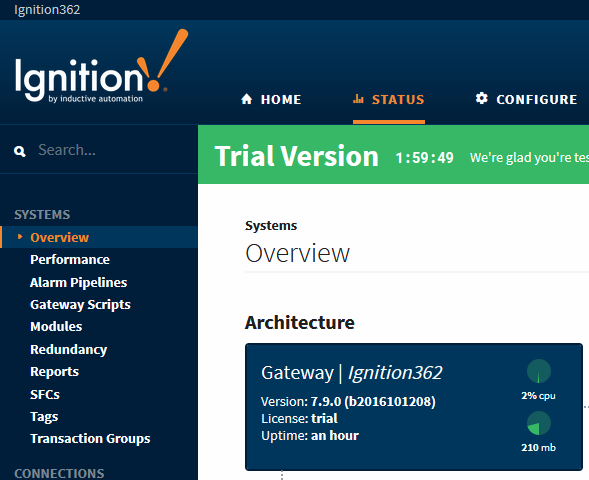Image resolution: width=589 pixels, height=480 pixels.
Task: Click the Gateway Ignition362 architecture card
Action: click(414, 407)
